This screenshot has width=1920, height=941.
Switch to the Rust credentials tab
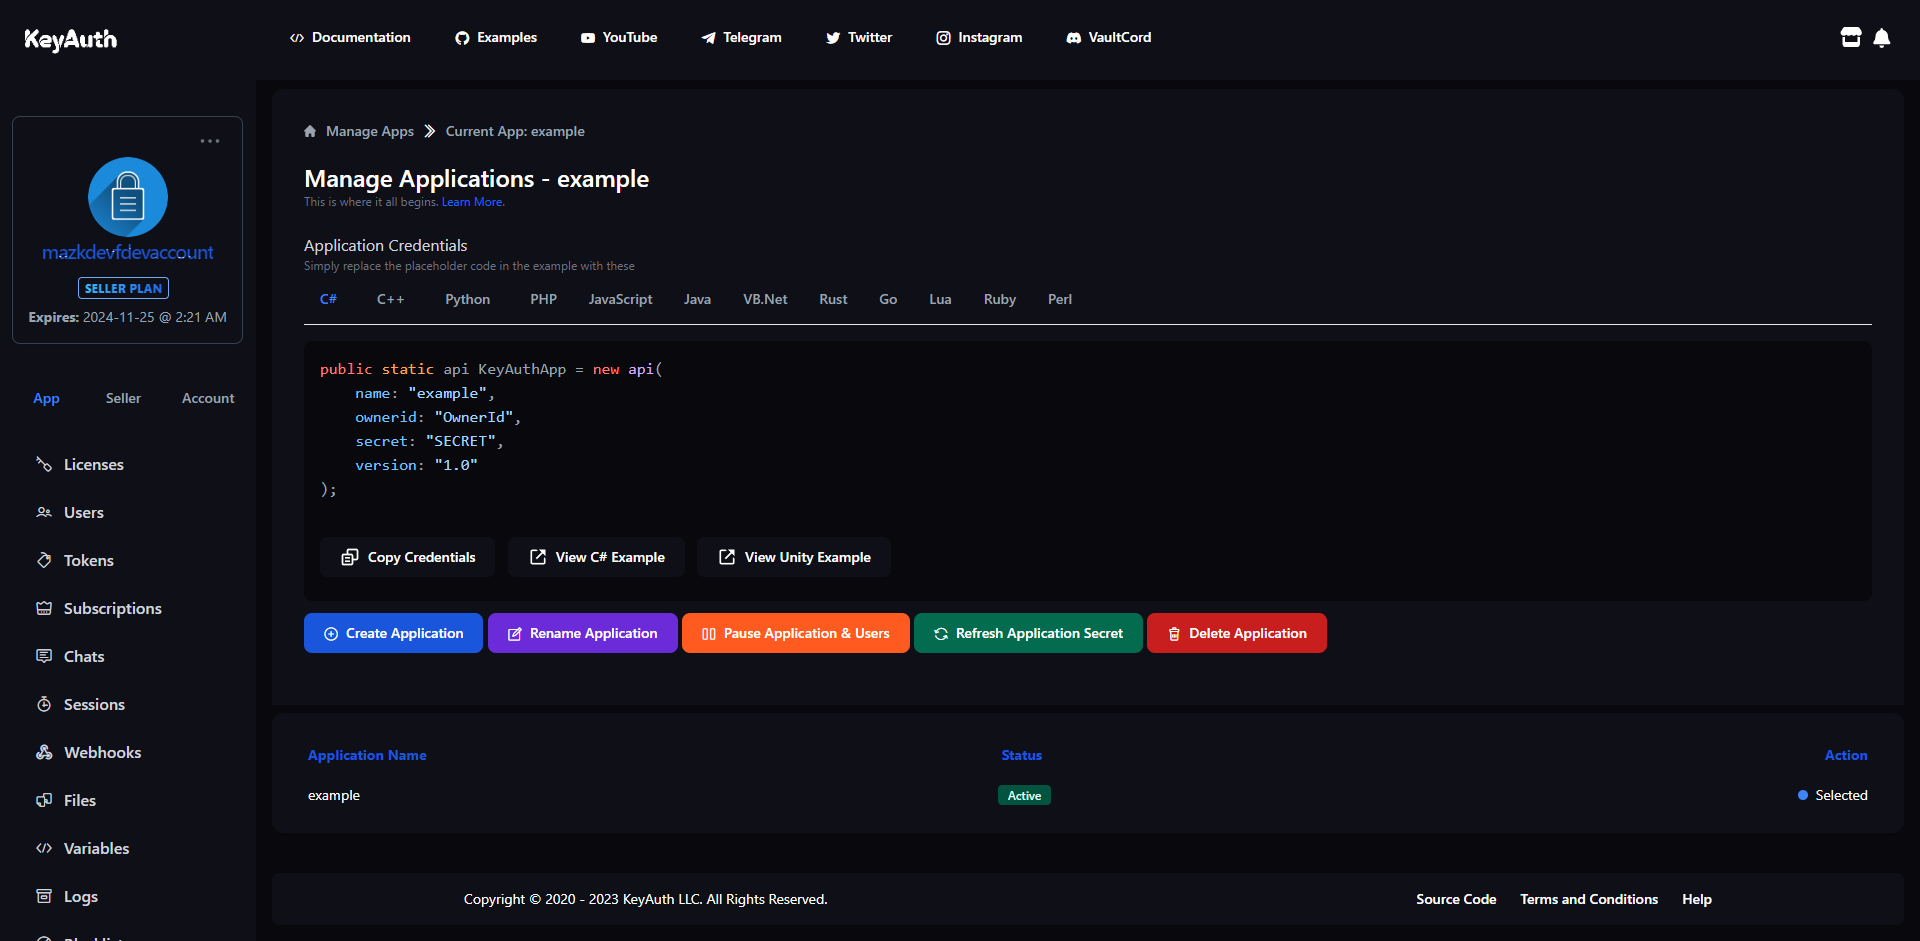click(x=832, y=300)
